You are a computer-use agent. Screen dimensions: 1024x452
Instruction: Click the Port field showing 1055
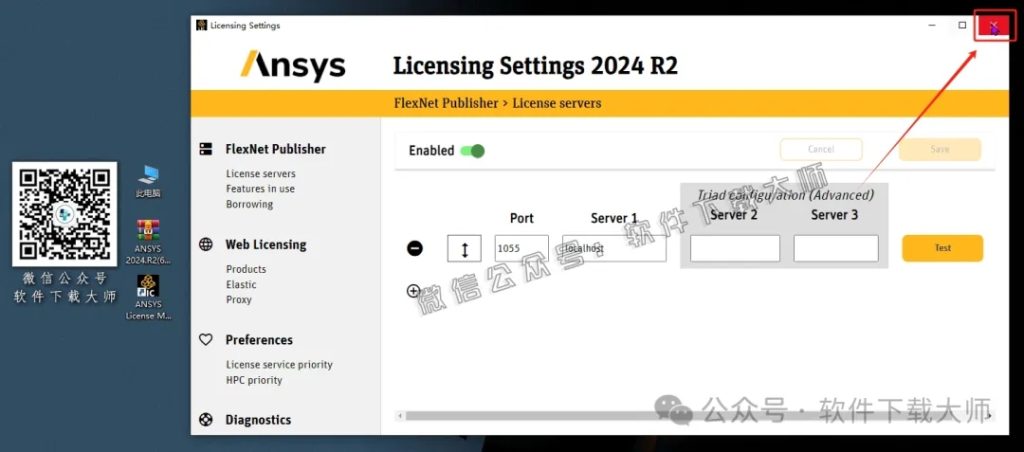pyautogui.click(x=521, y=249)
